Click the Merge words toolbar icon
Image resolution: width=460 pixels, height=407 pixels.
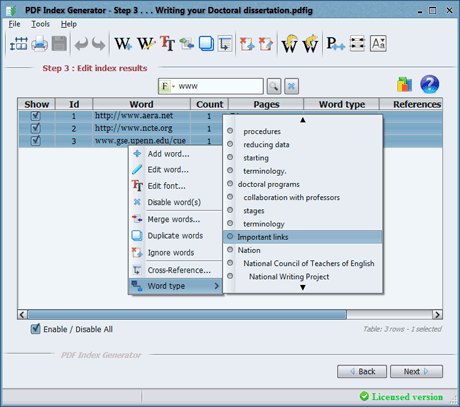pos(187,44)
